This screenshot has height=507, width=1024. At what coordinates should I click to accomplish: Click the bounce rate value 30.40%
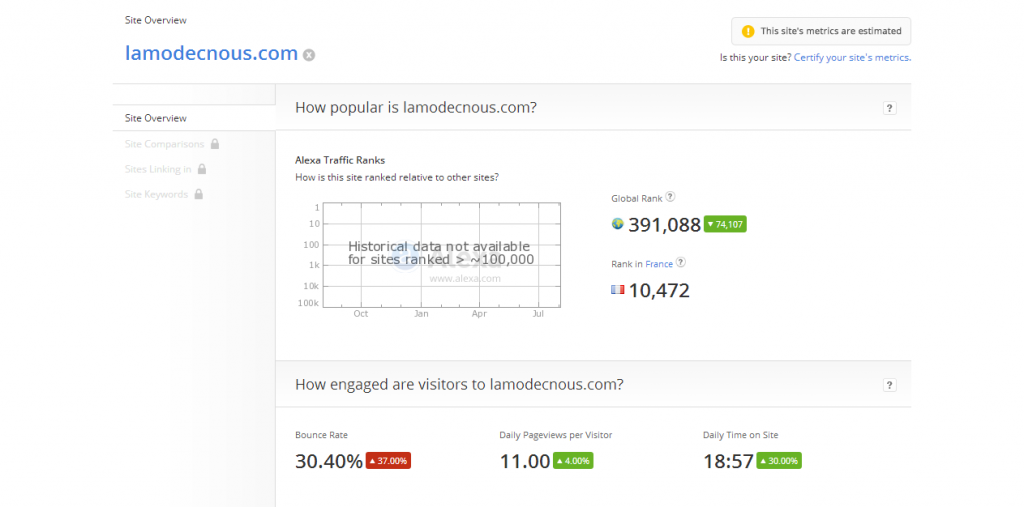pos(328,461)
